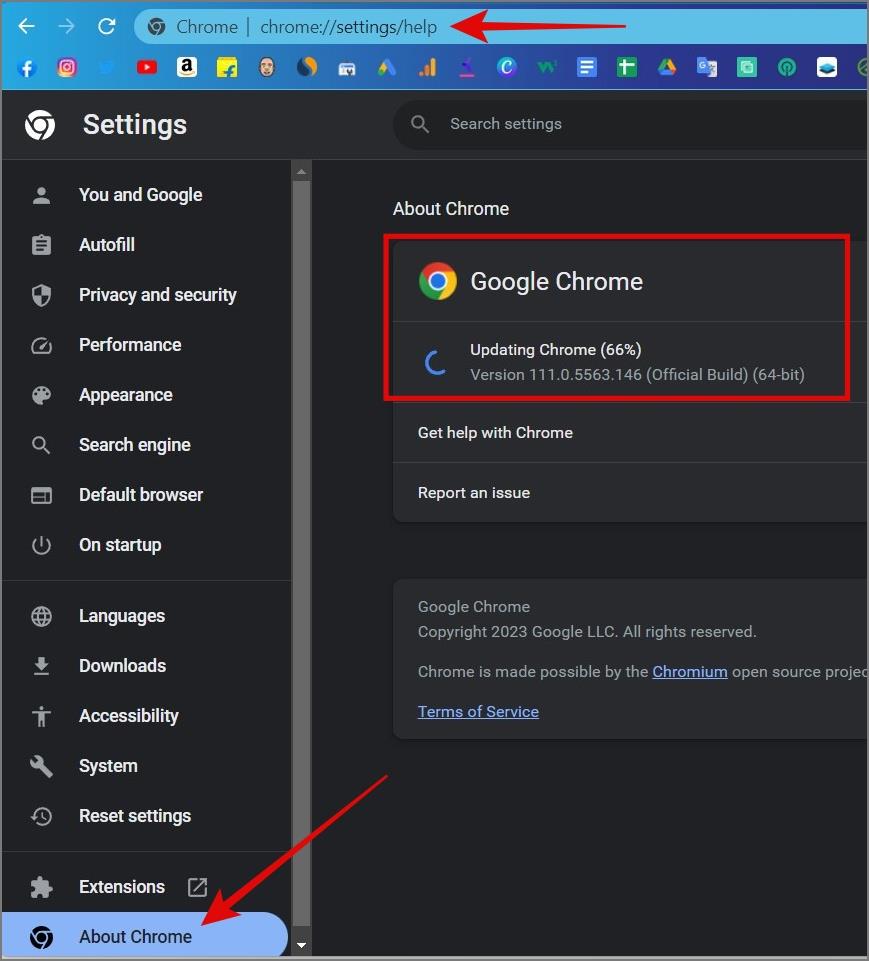Click Report an issue

click(630, 493)
